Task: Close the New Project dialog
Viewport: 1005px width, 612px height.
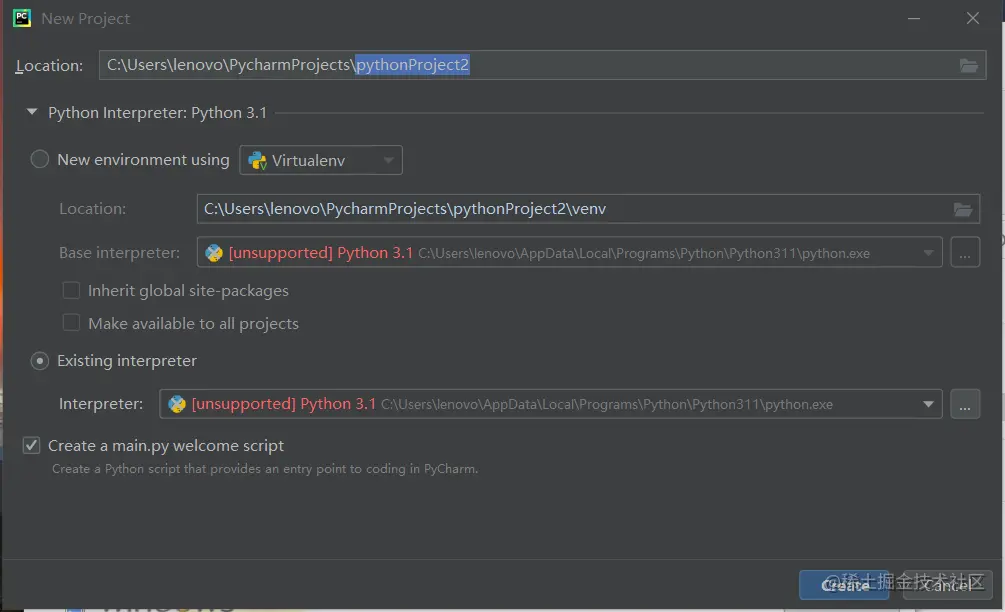Action: [x=972, y=19]
